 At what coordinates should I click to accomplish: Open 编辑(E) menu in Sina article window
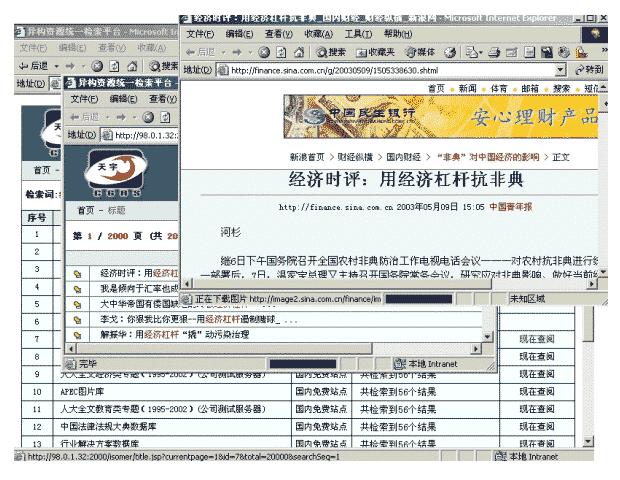click(239, 34)
